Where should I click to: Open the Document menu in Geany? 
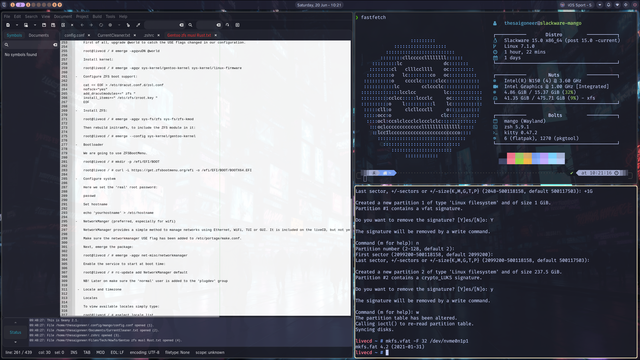pos(63,16)
